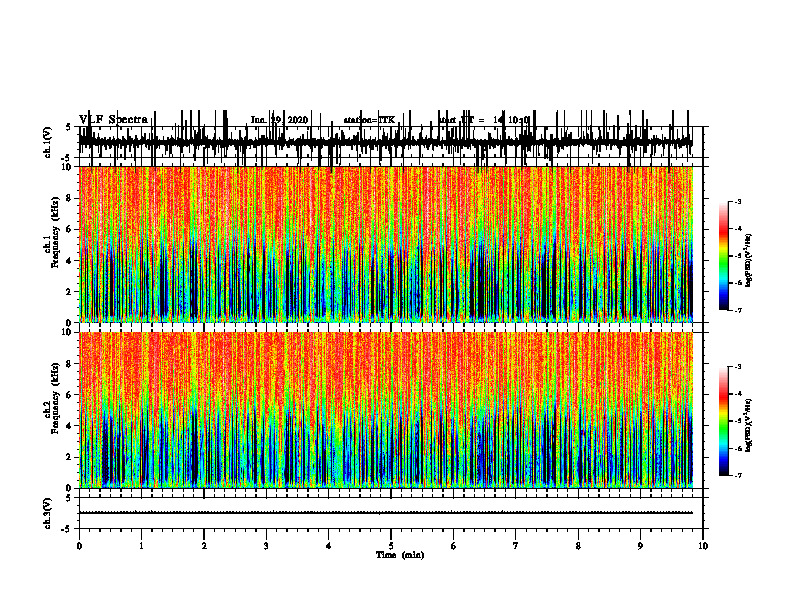Screen dimensions: 792x612
Task: Click the ch.2 spectrogram "8" kHz tick label
Action: [x=69, y=364]
